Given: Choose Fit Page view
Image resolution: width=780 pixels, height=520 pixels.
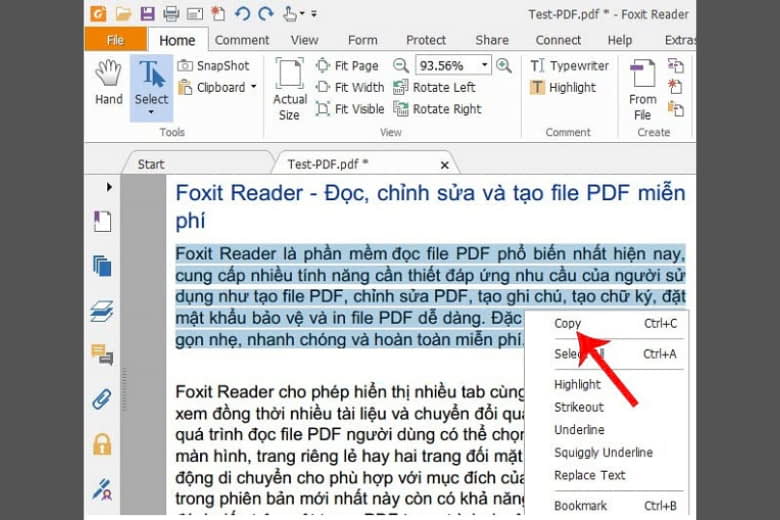Looking at the screenshot, I should pyautogui.click(x=347, y=66).
